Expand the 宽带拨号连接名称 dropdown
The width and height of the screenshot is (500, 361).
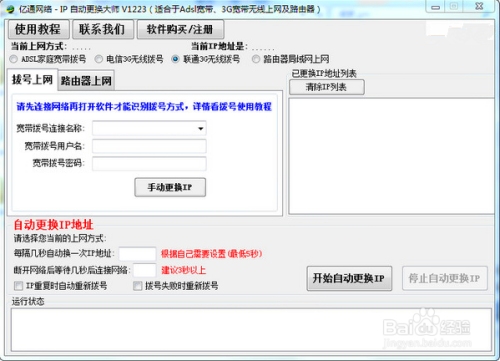point(201,128)
